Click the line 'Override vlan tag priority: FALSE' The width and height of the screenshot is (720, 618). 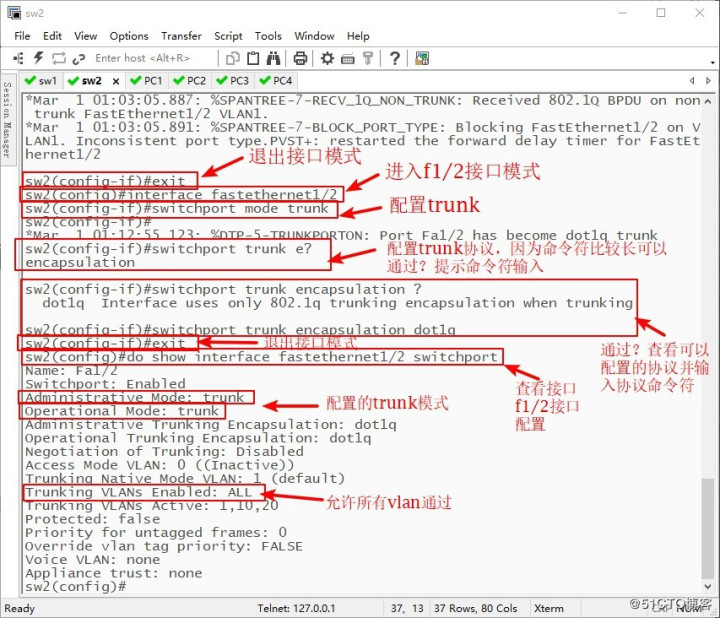point(164,546)
